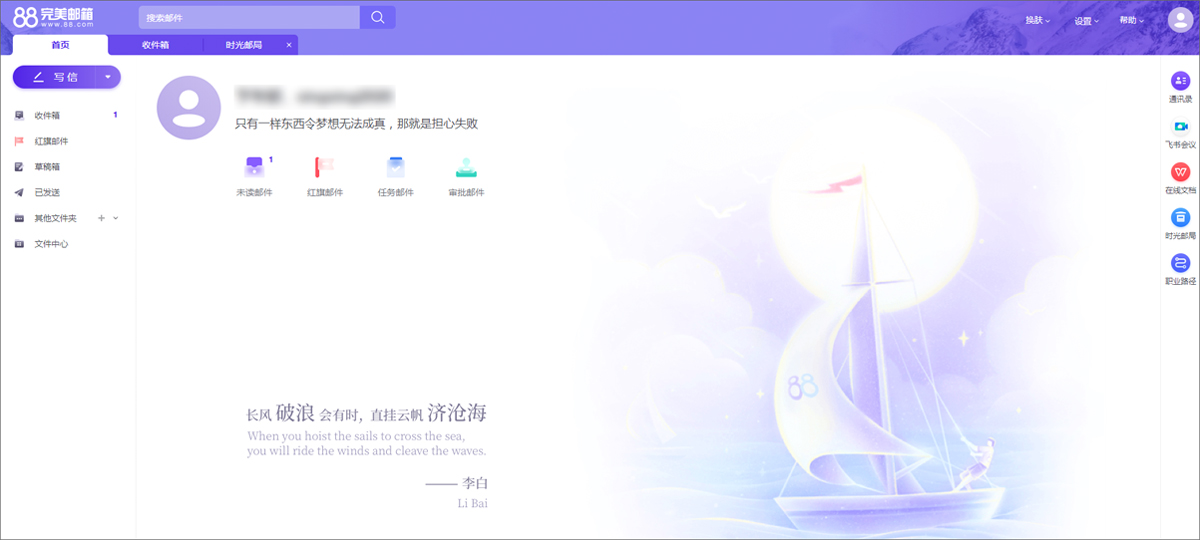Expand the 写信 compose dropdown arrow
The width and height of the screenshot is (1200, 540).
point(107,77)
